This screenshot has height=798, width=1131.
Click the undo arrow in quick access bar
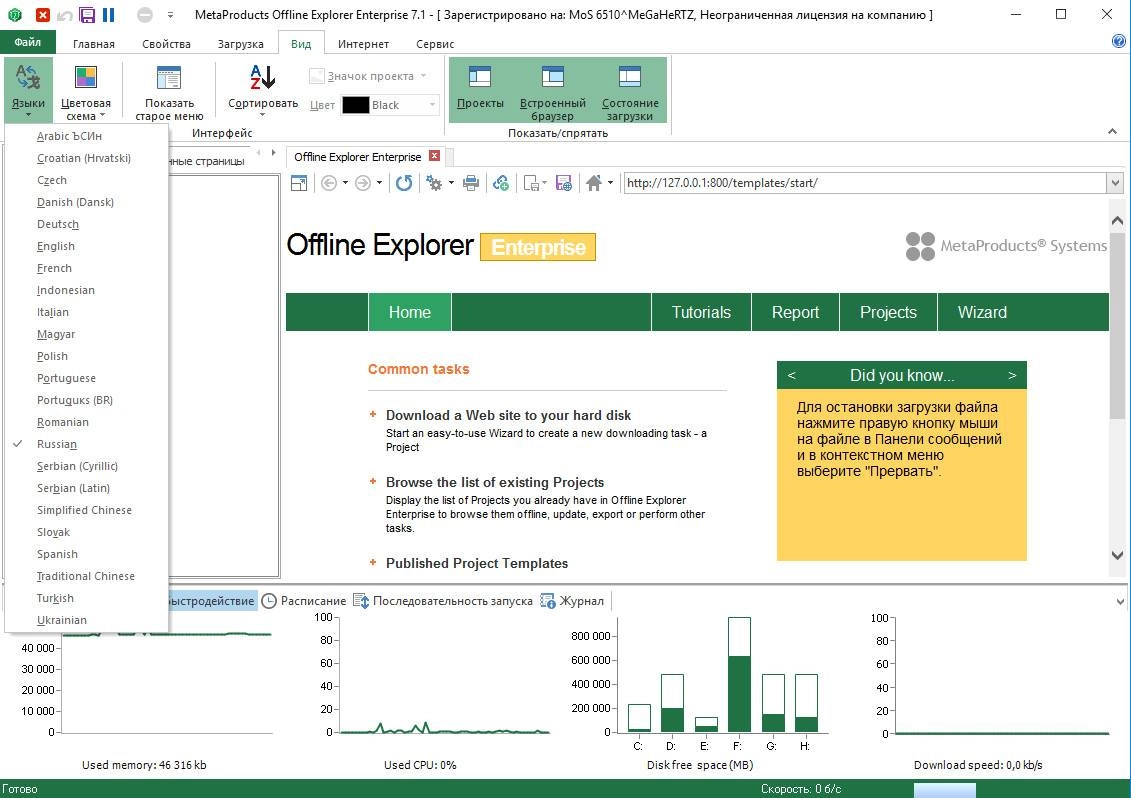[x=65, y=14]
